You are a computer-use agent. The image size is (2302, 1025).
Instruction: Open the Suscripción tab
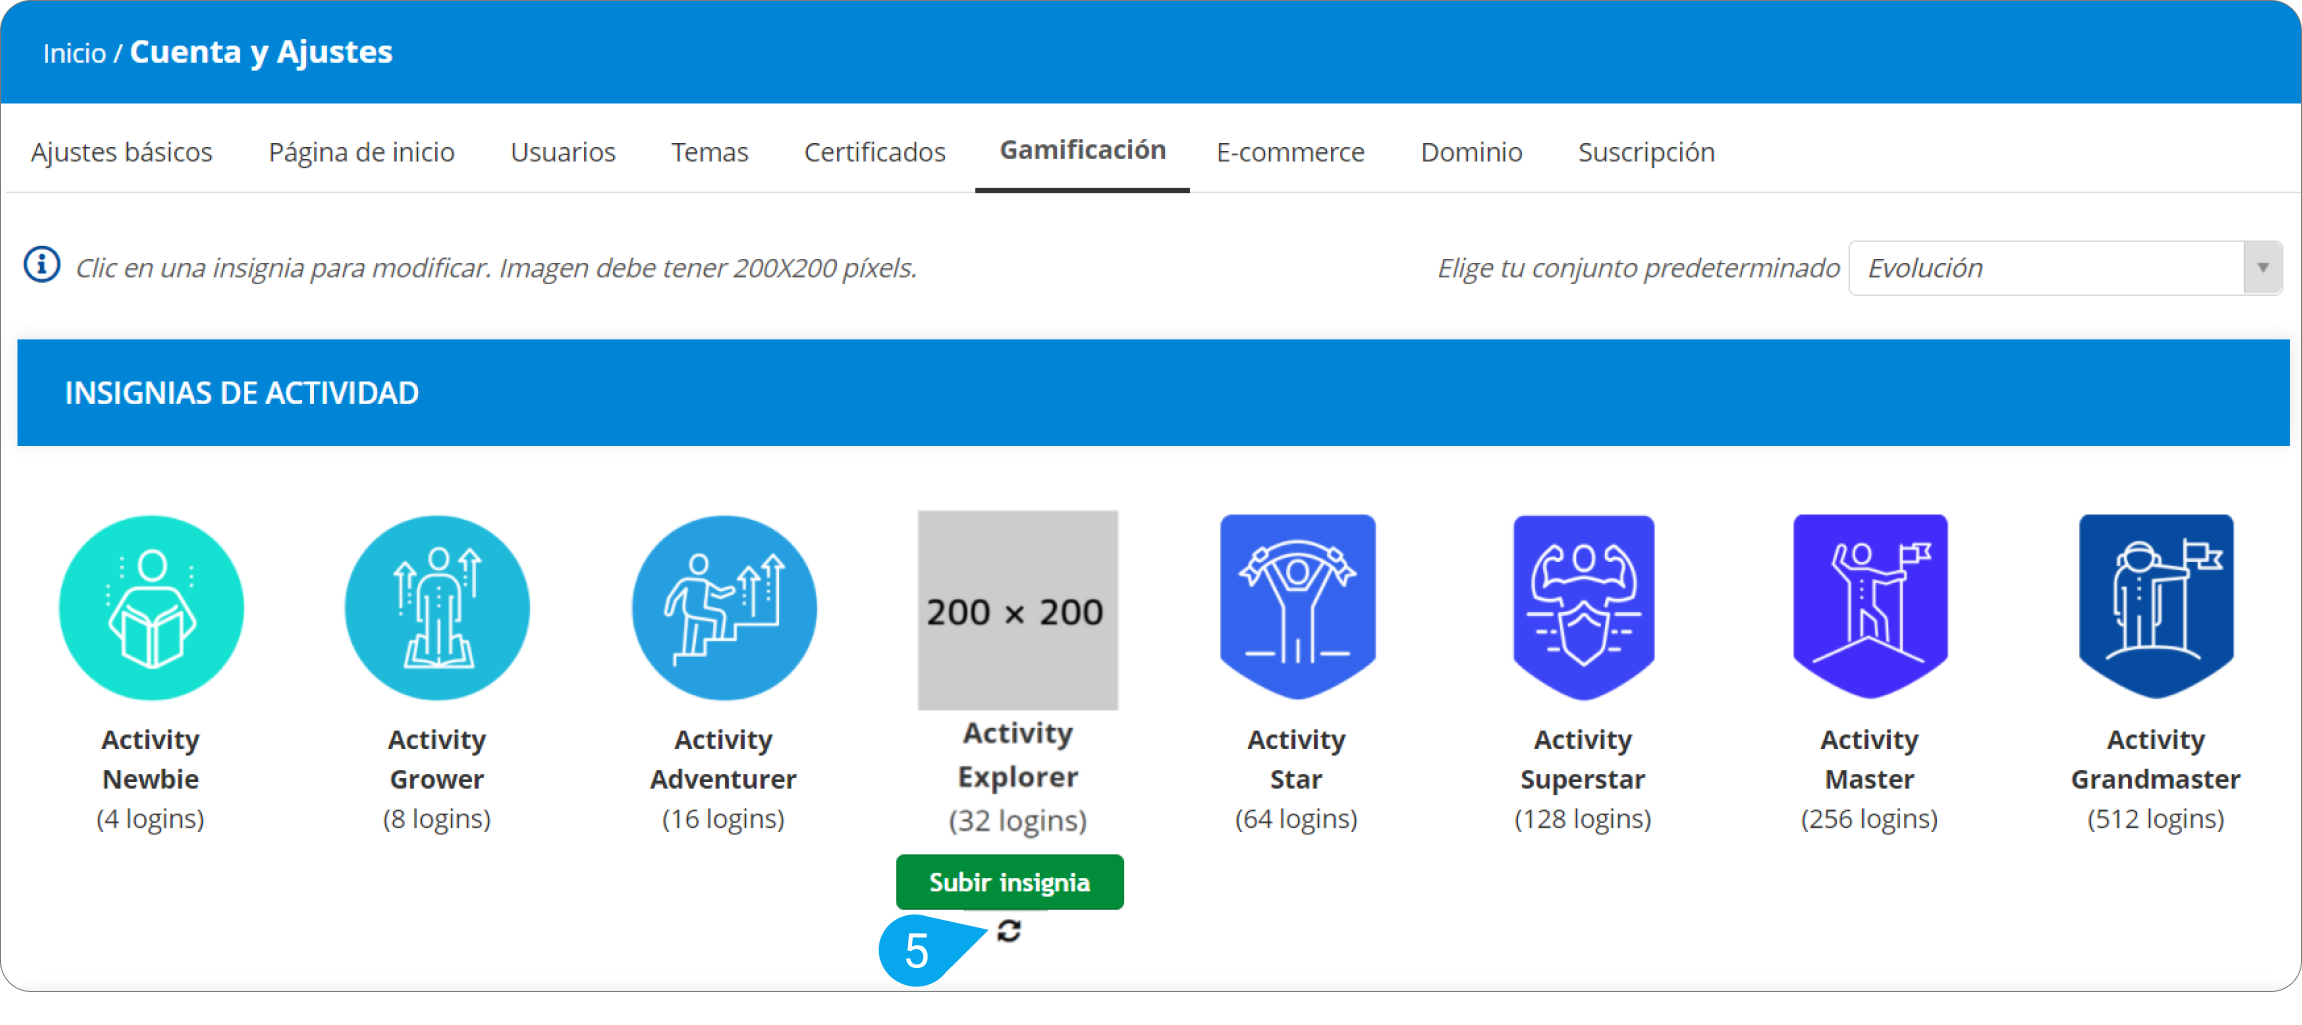click(x=1646, y=152)
